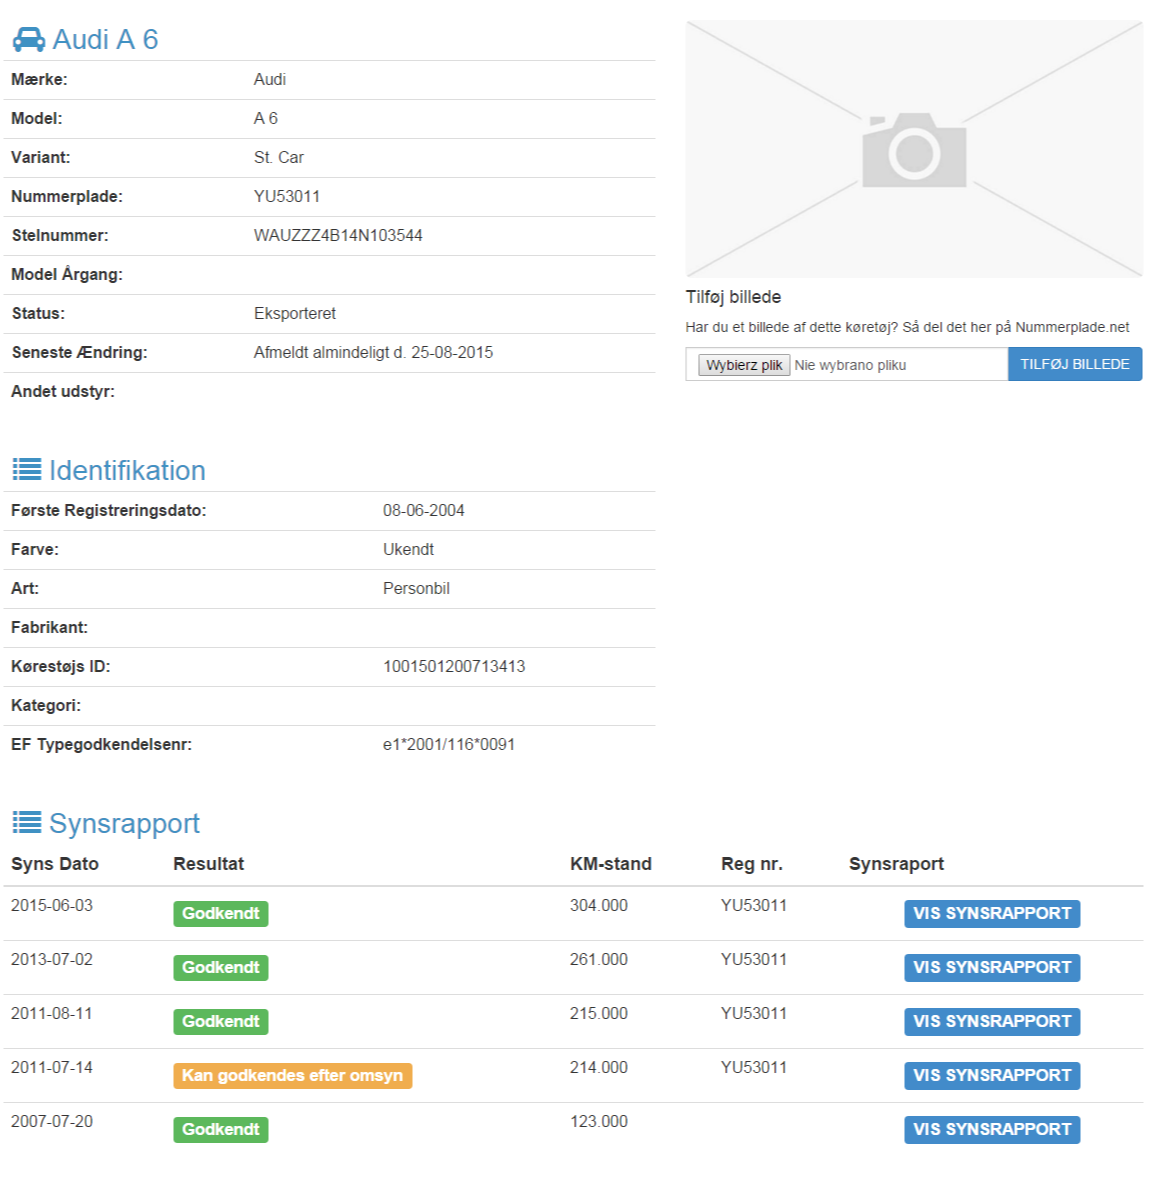Screen dimensions: 1166x1180
Task: Click the 2007-07-20 inspection date
Action: coord(52,1122)
